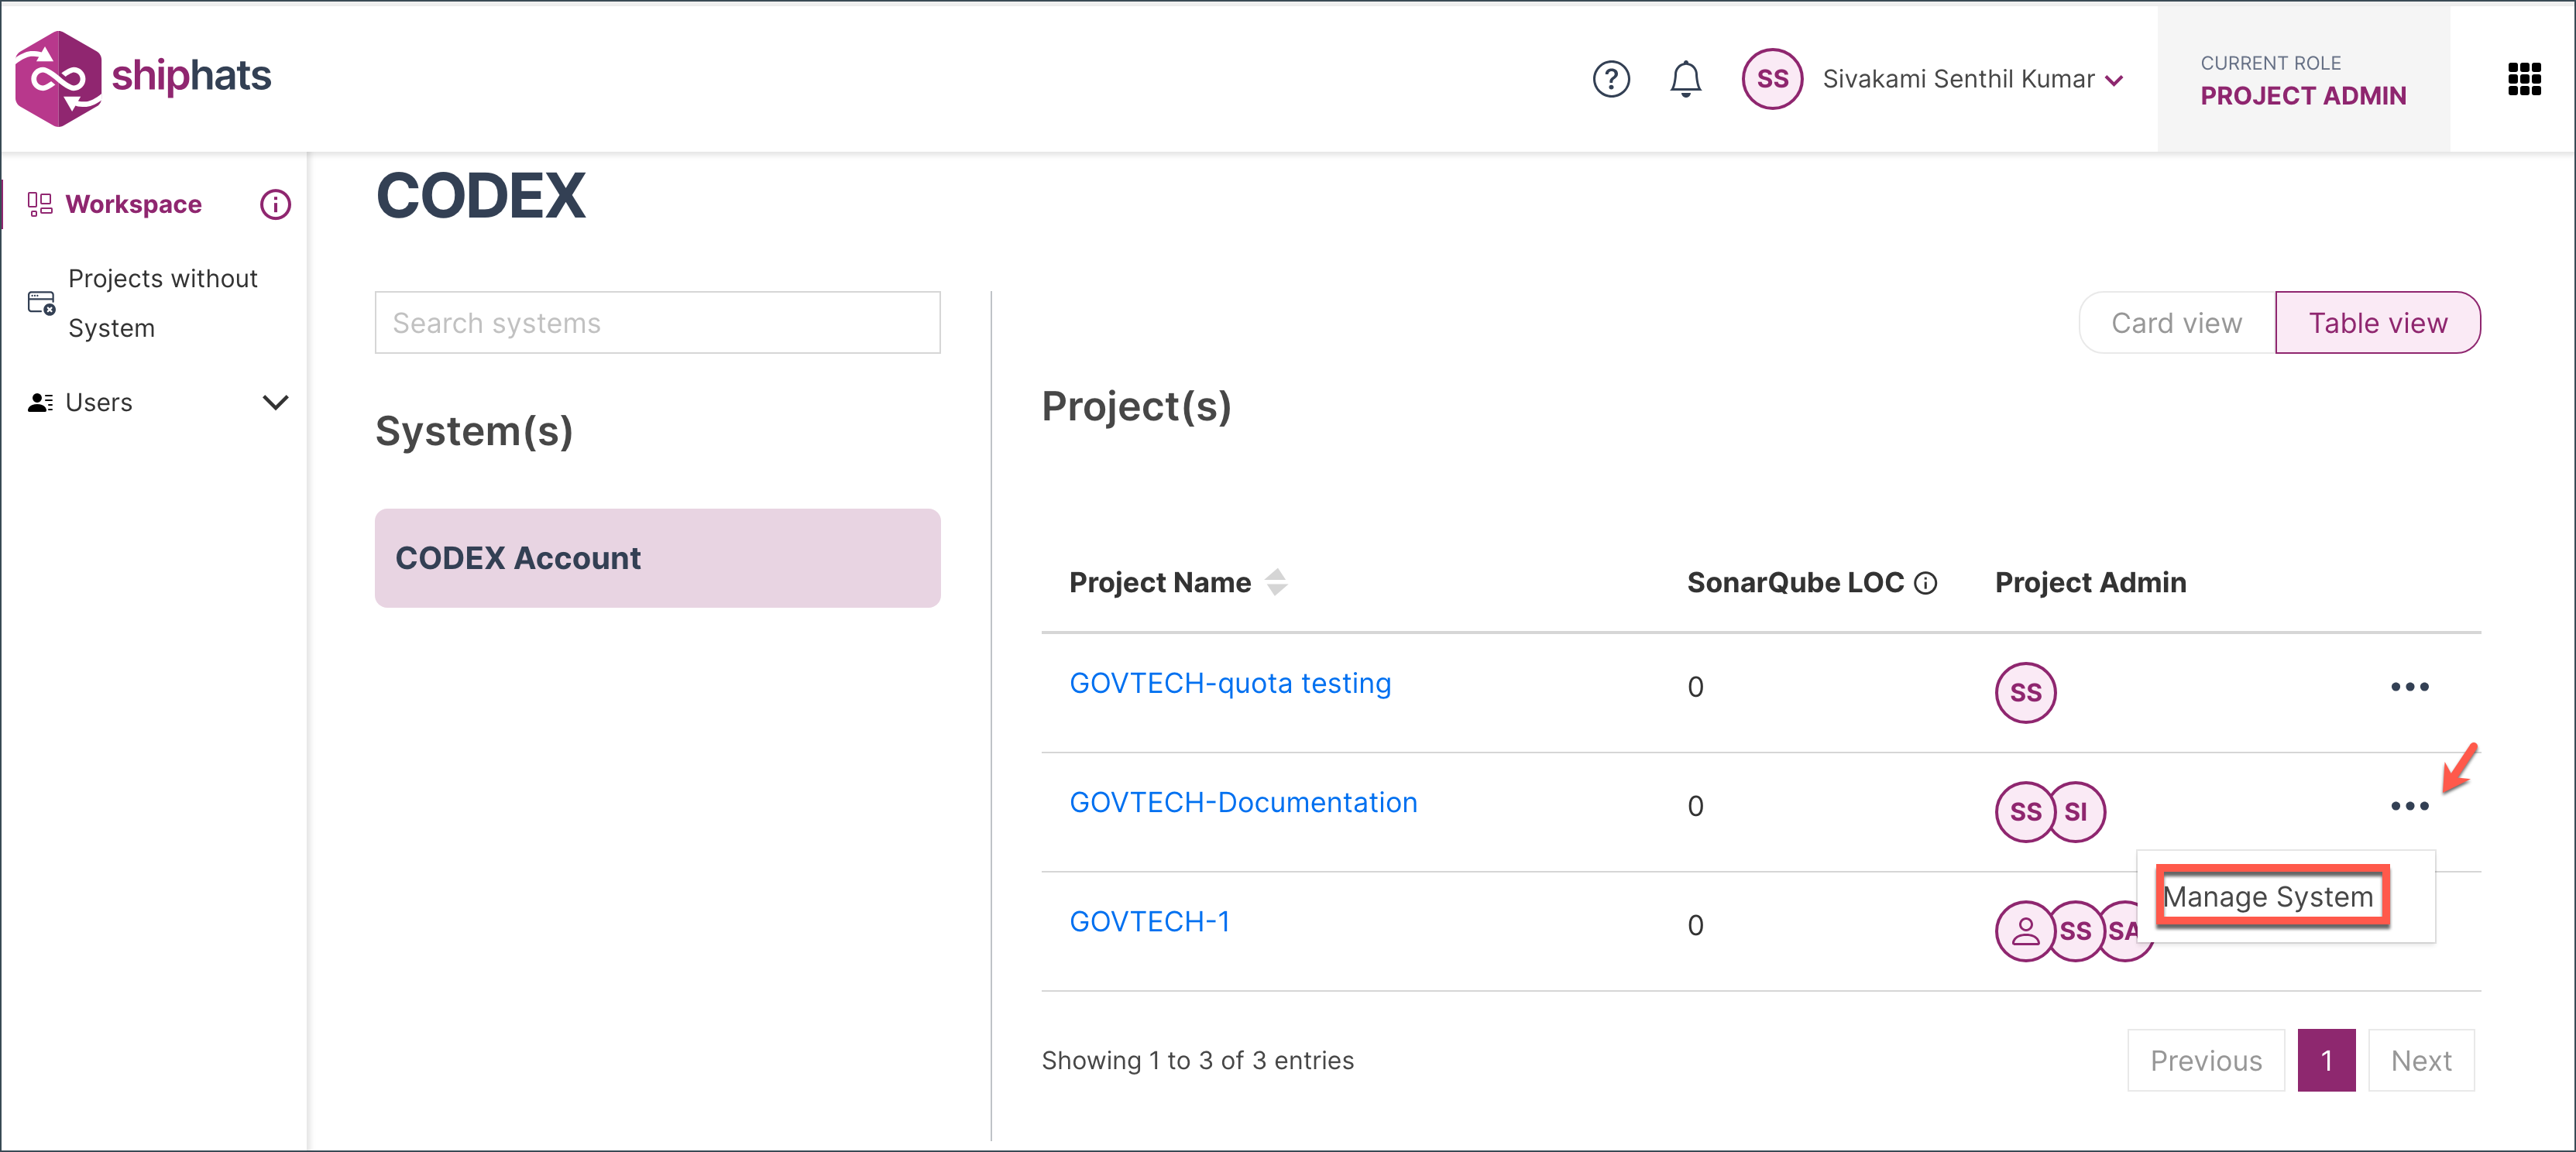Image resolution: width=2576 pixels, height=1152 pixels.
Task: Sort by Project Name arrows
Action: (x=1276, y=582)
